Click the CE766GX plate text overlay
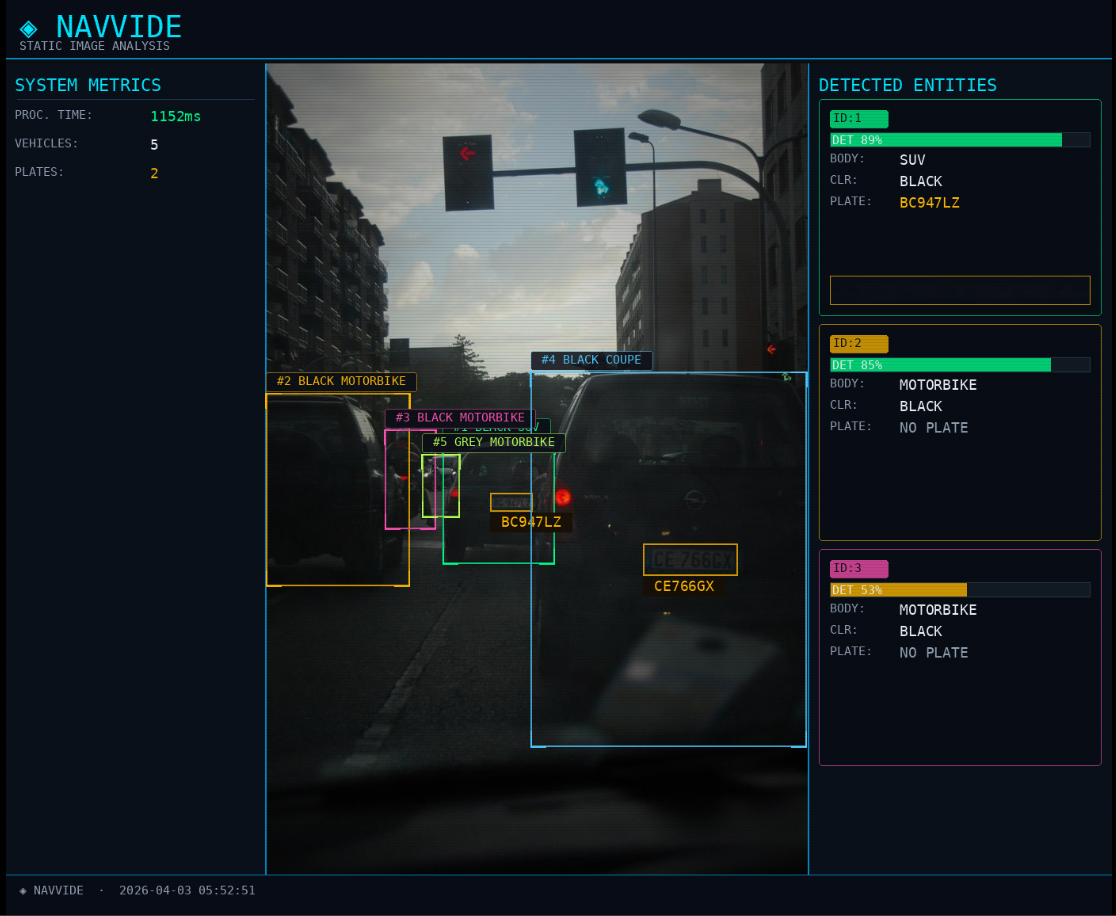 pos(684,586)
